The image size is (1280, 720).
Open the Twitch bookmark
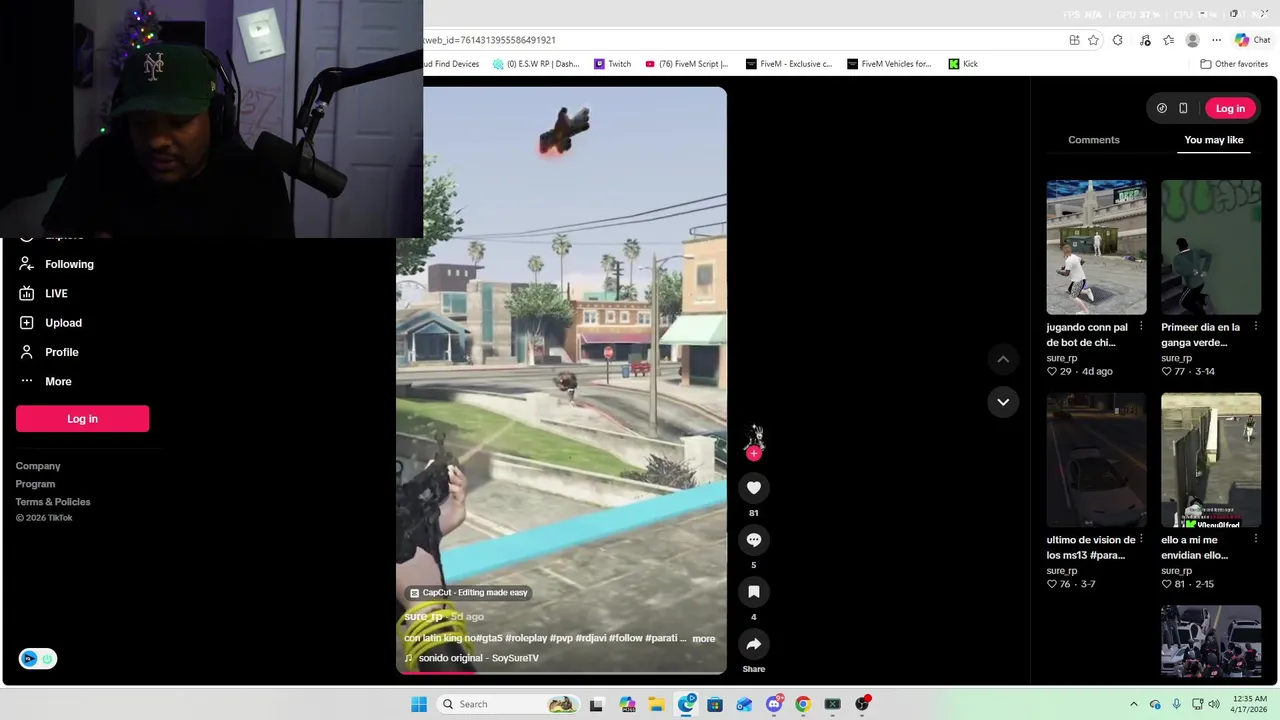[x=613, y=64]
